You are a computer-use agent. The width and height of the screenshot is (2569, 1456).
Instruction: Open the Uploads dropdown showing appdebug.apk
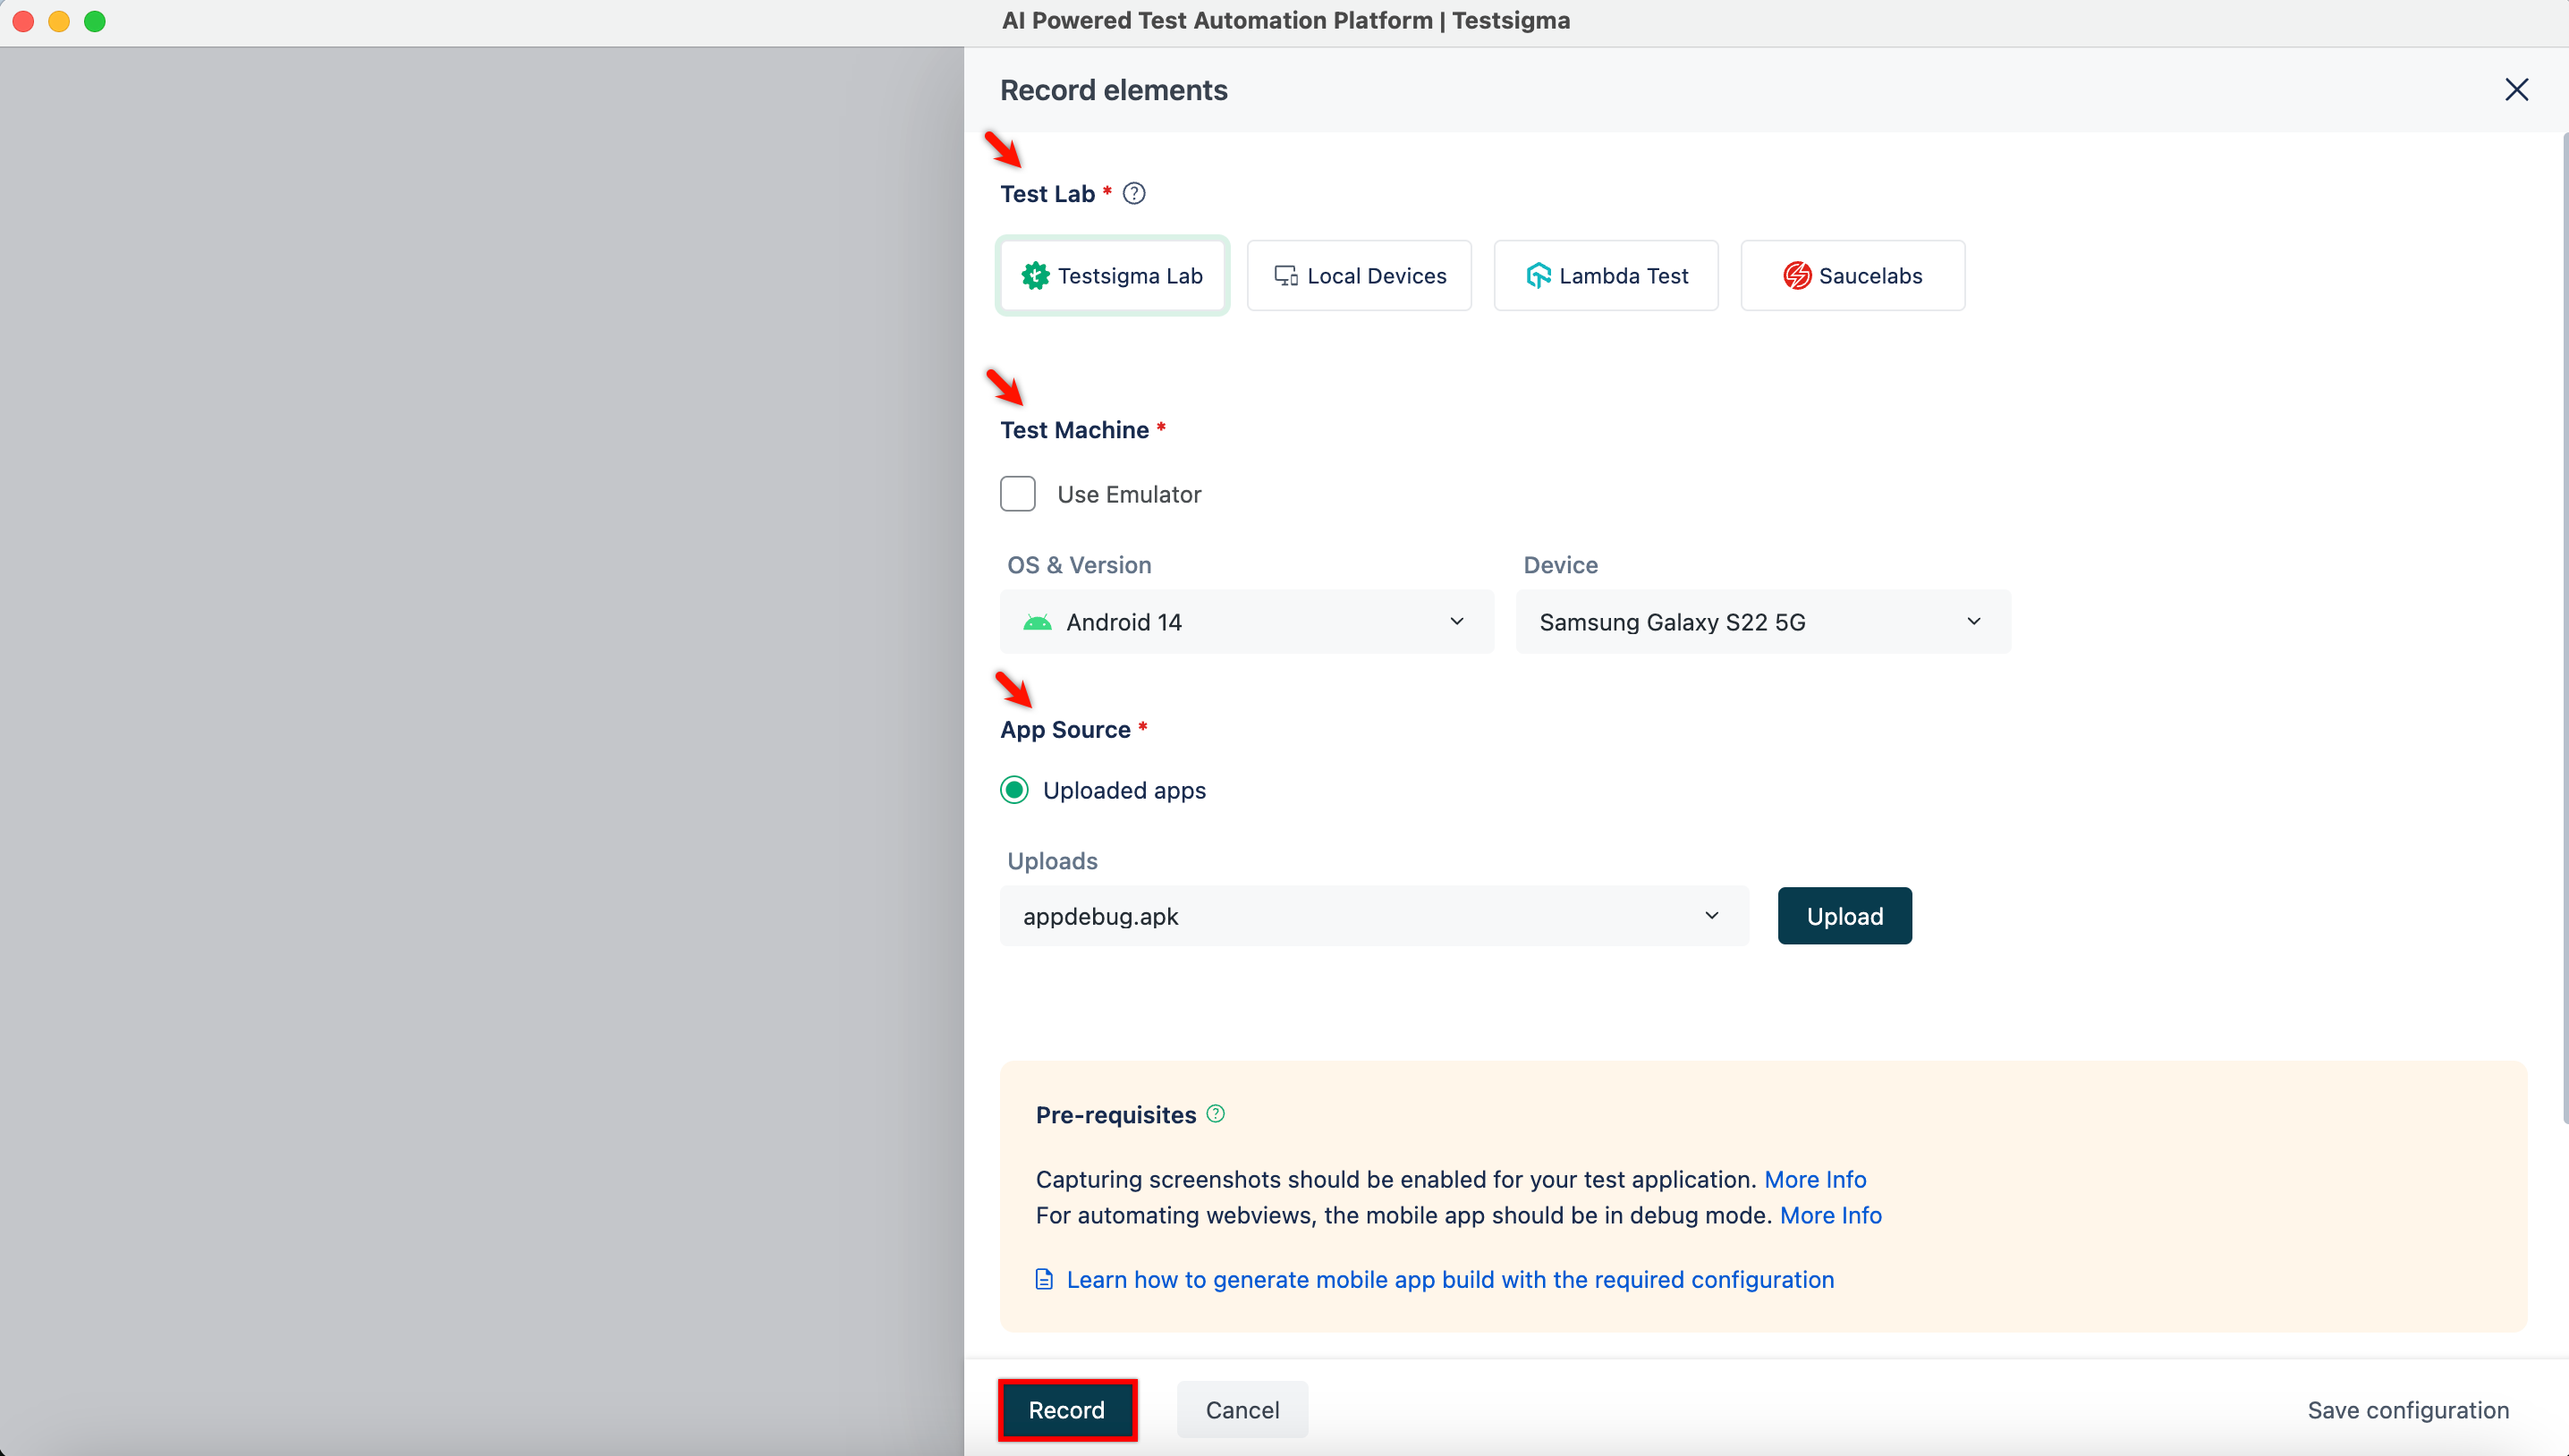click(x=1374, y=916)
